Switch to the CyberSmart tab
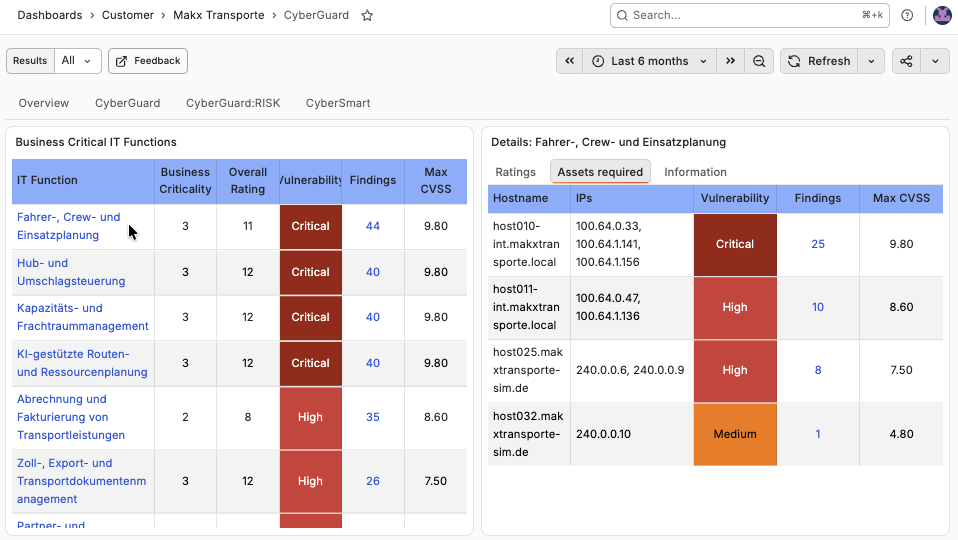This screenshot has width=958, height=540. coord(338,103)
